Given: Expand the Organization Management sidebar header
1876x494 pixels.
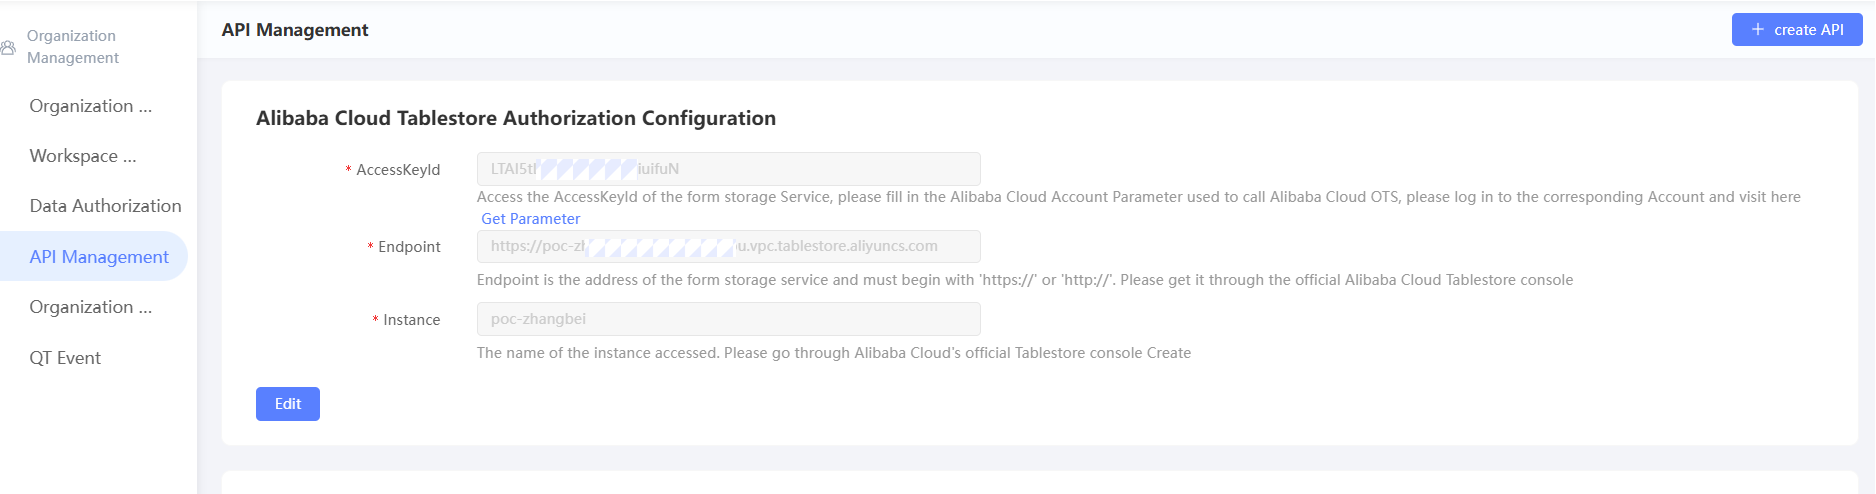Looking at the screenshot, I should tap(73, 47).
